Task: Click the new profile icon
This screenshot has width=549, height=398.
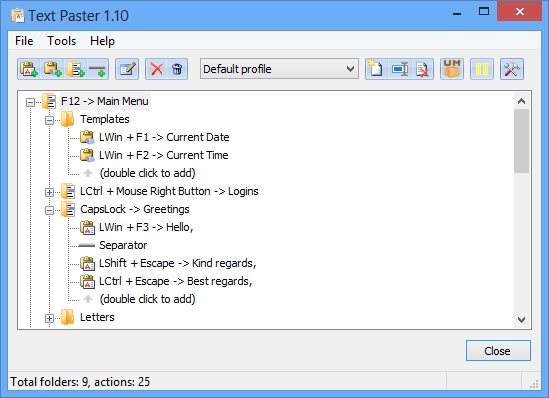Action: tap(376, 69)
